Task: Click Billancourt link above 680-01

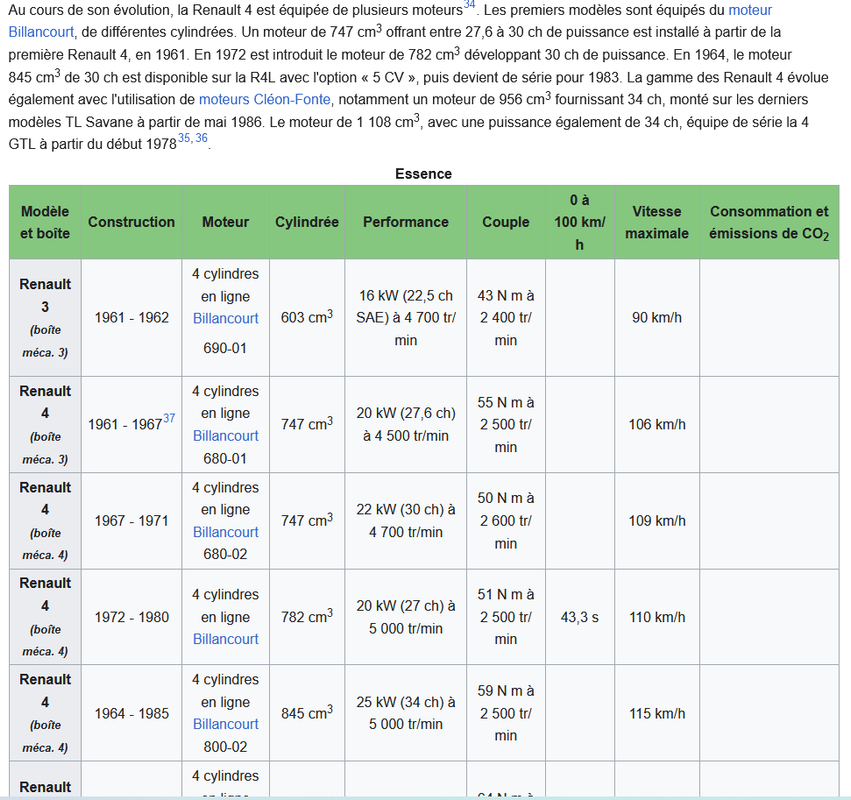Action: (x=225, y=436)
